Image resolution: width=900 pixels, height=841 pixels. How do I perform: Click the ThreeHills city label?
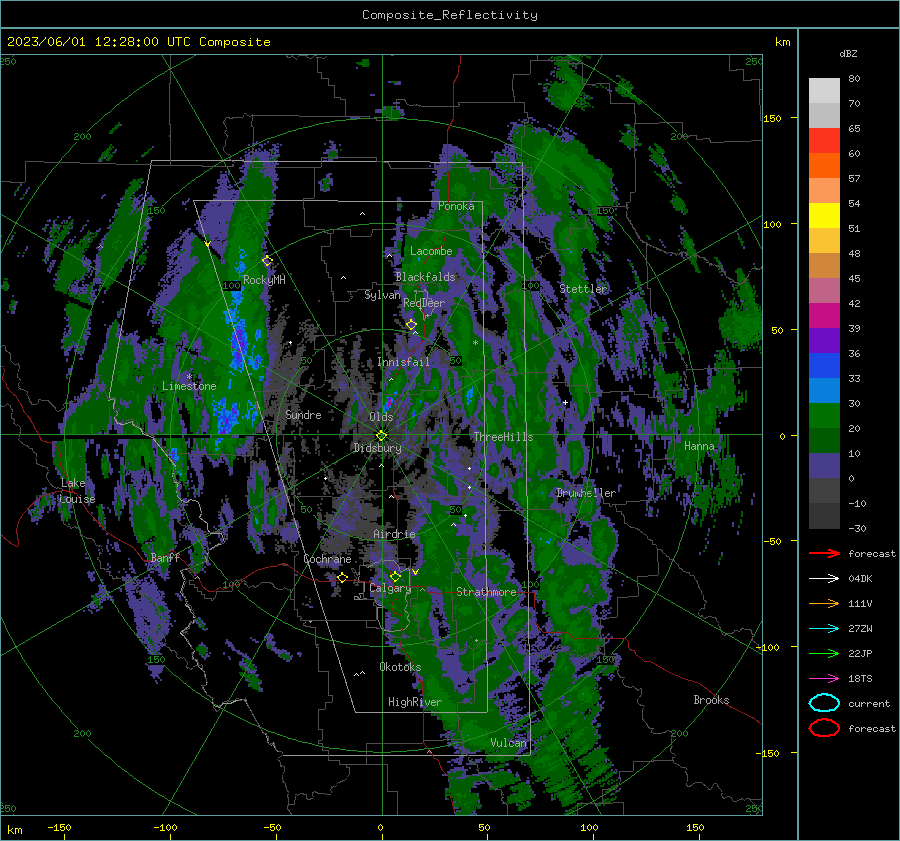[x=503, y=437]
